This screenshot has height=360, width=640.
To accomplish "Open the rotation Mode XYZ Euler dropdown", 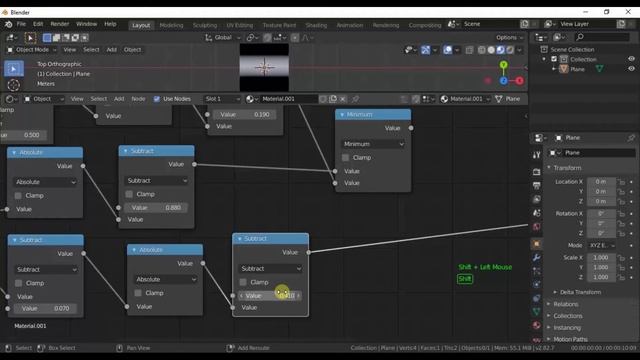I will point(602,245).
